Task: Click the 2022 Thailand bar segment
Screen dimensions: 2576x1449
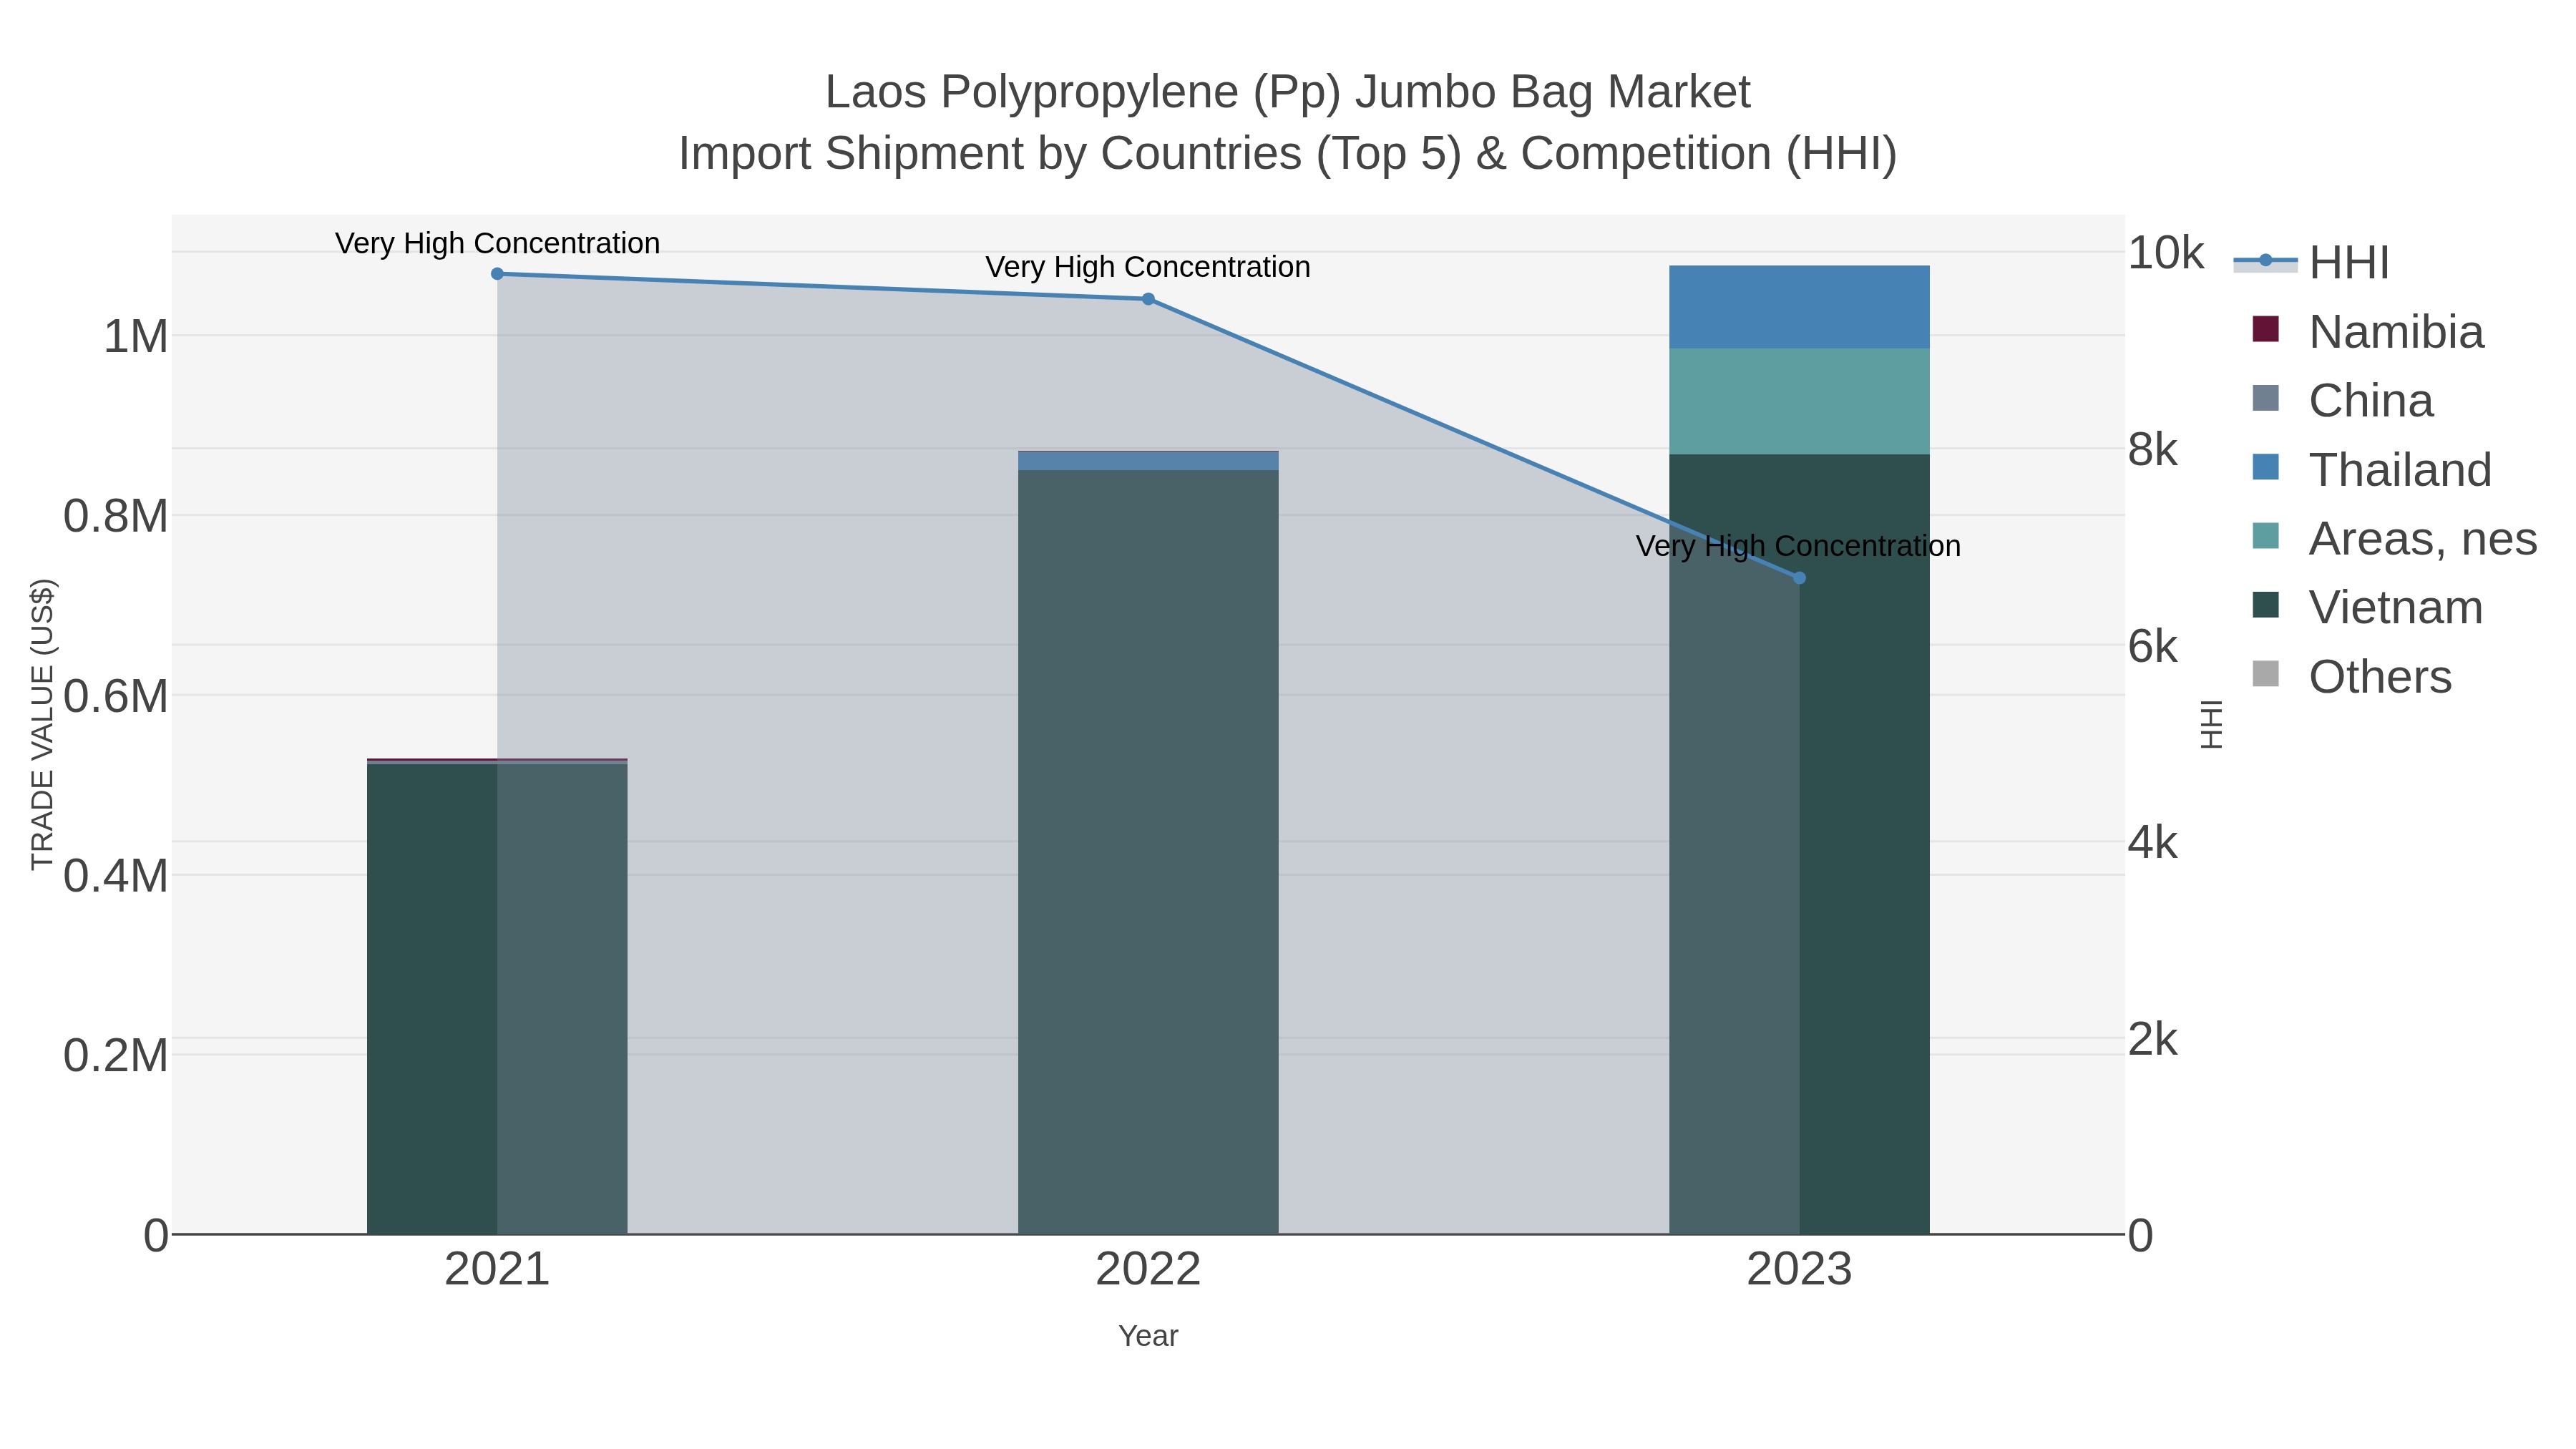Action: tap(1148, 461)
